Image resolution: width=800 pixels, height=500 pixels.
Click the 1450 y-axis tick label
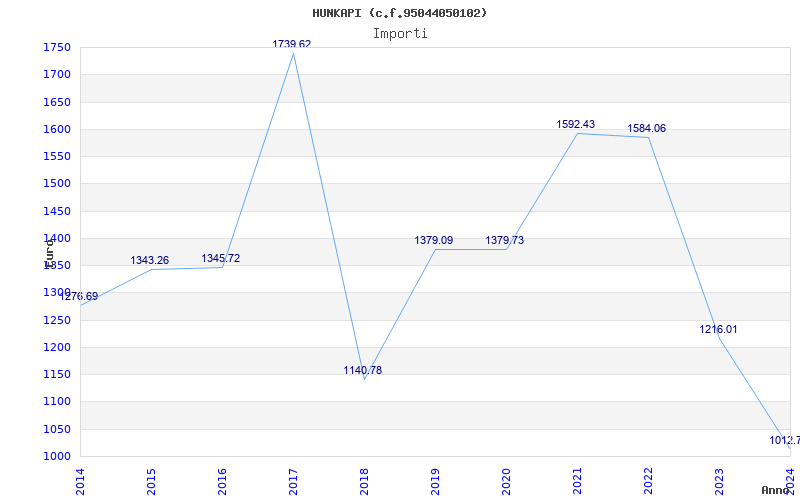[x=57, y=211]
